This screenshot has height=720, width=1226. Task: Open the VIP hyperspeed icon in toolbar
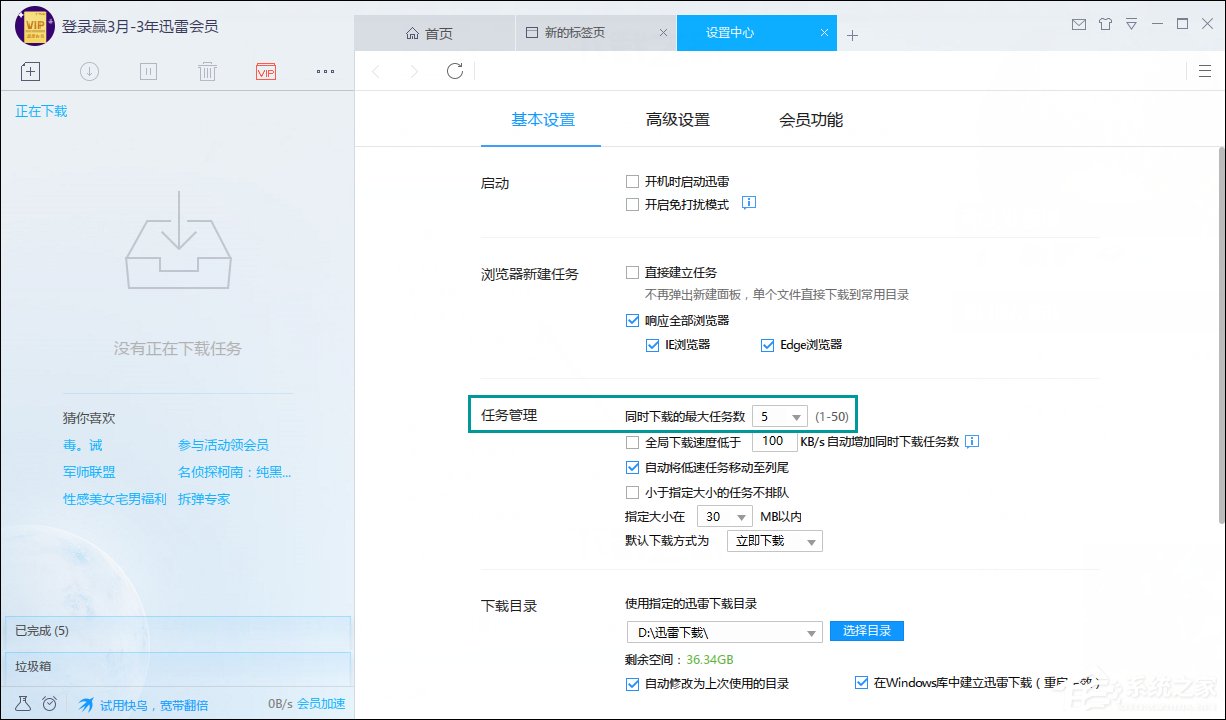pyautogui.click(x=265, y=71)
